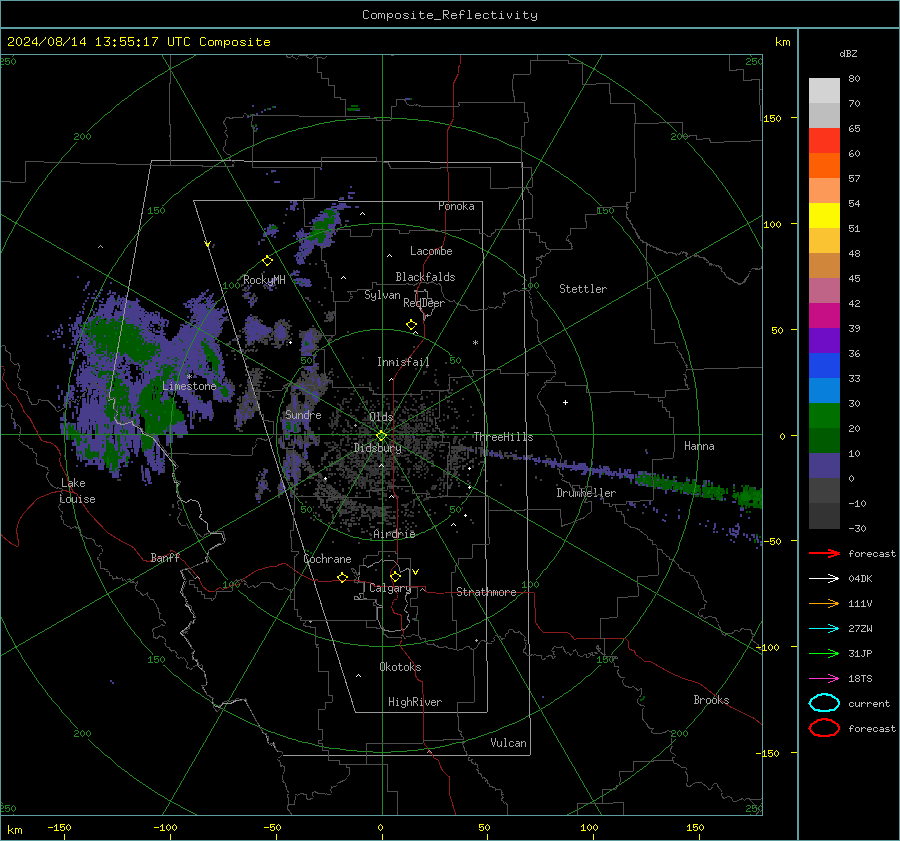Click the Hanna city label
900x841 pixels.
699,447
